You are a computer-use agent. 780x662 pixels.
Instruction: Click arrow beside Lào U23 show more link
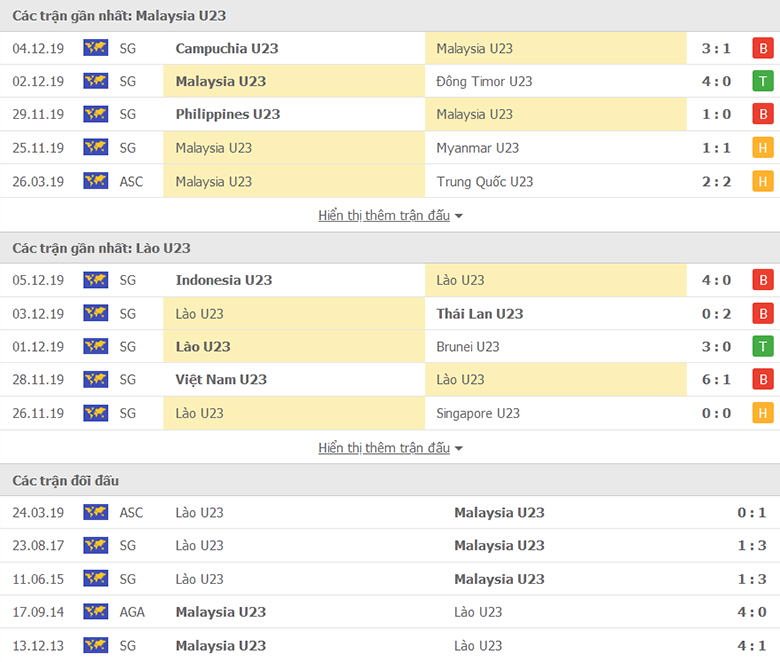tap(459, 449)
